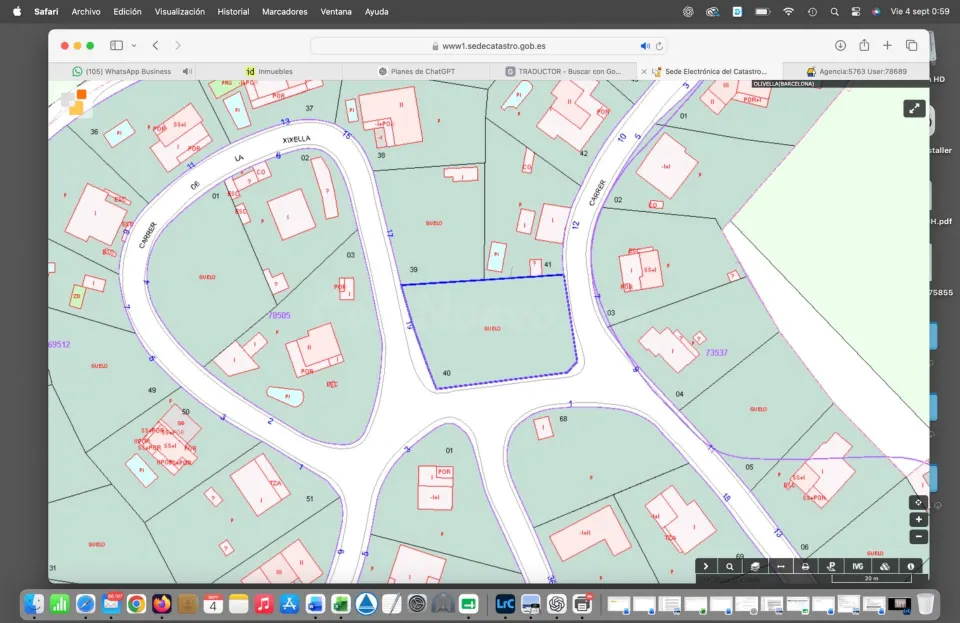The image size is (960, 623).
Task: Mute the WhatsApp Business tab audio
Action: coord(187,72)
